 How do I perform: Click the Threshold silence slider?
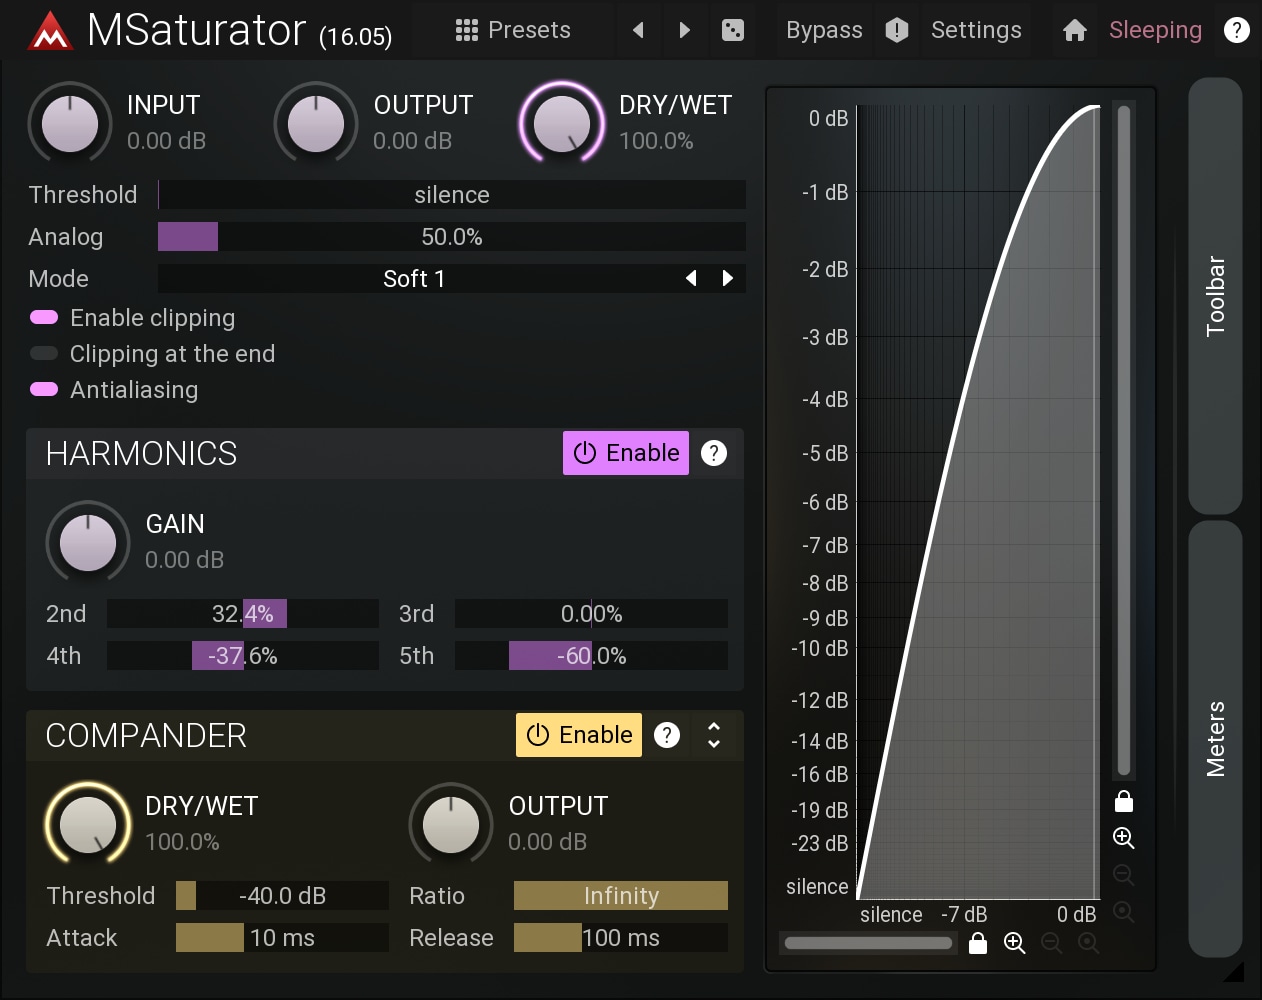click(x=452, y=195)
